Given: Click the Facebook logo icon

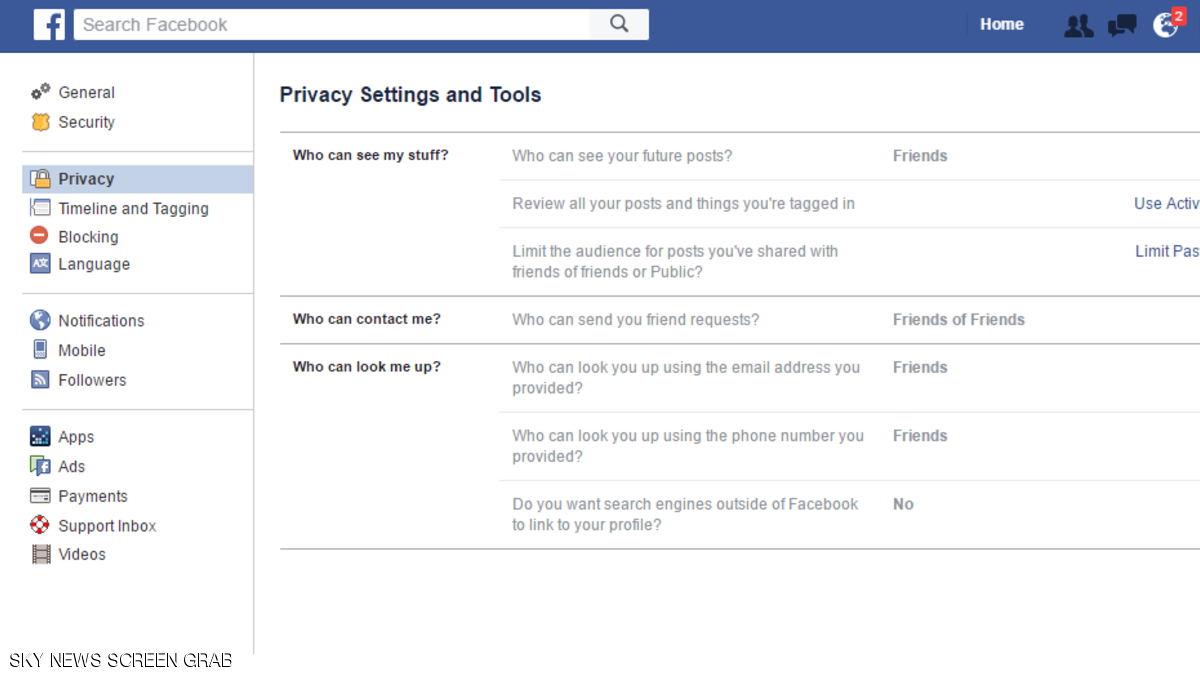Looking at the screenshot, I should click(x=48, y=25).
